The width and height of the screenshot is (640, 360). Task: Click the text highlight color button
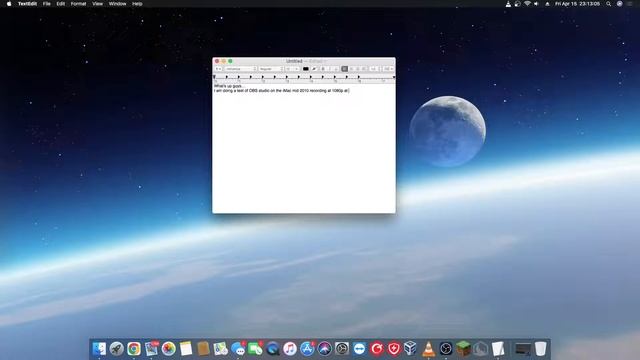coord(314,69)
